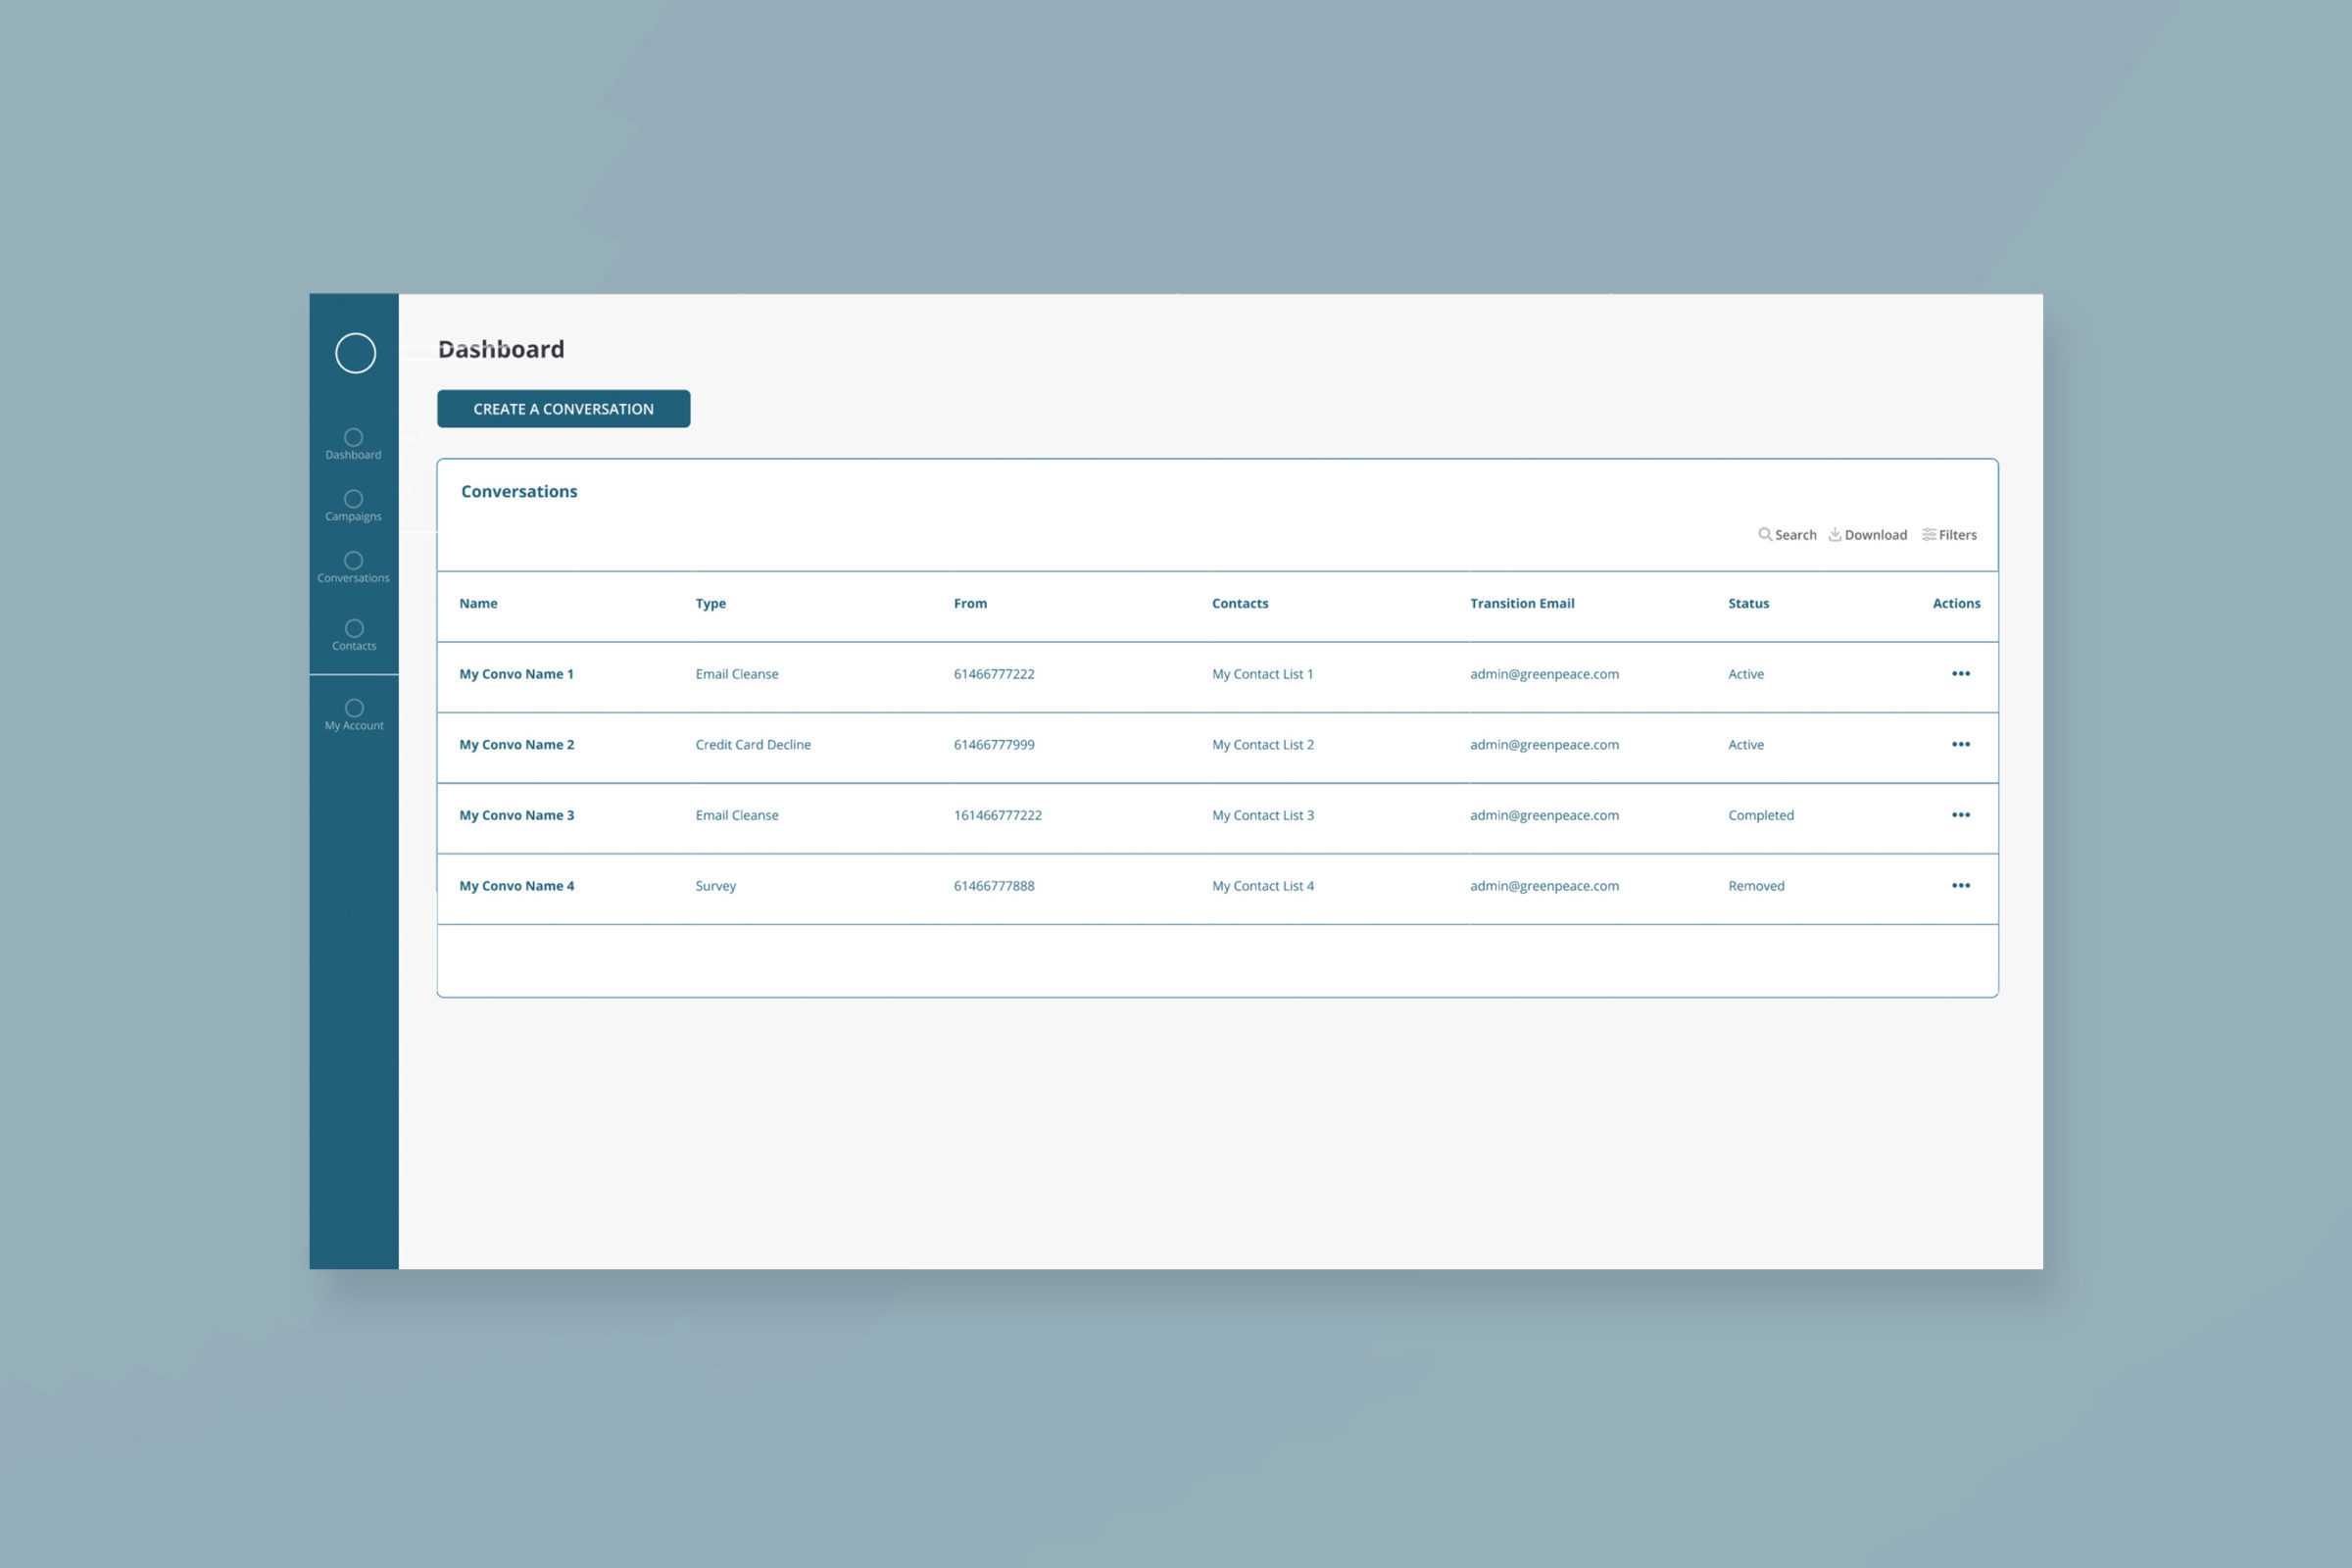The image size is (2352, 1568).
Task: Sort by the Type column header
Action: 711,603
